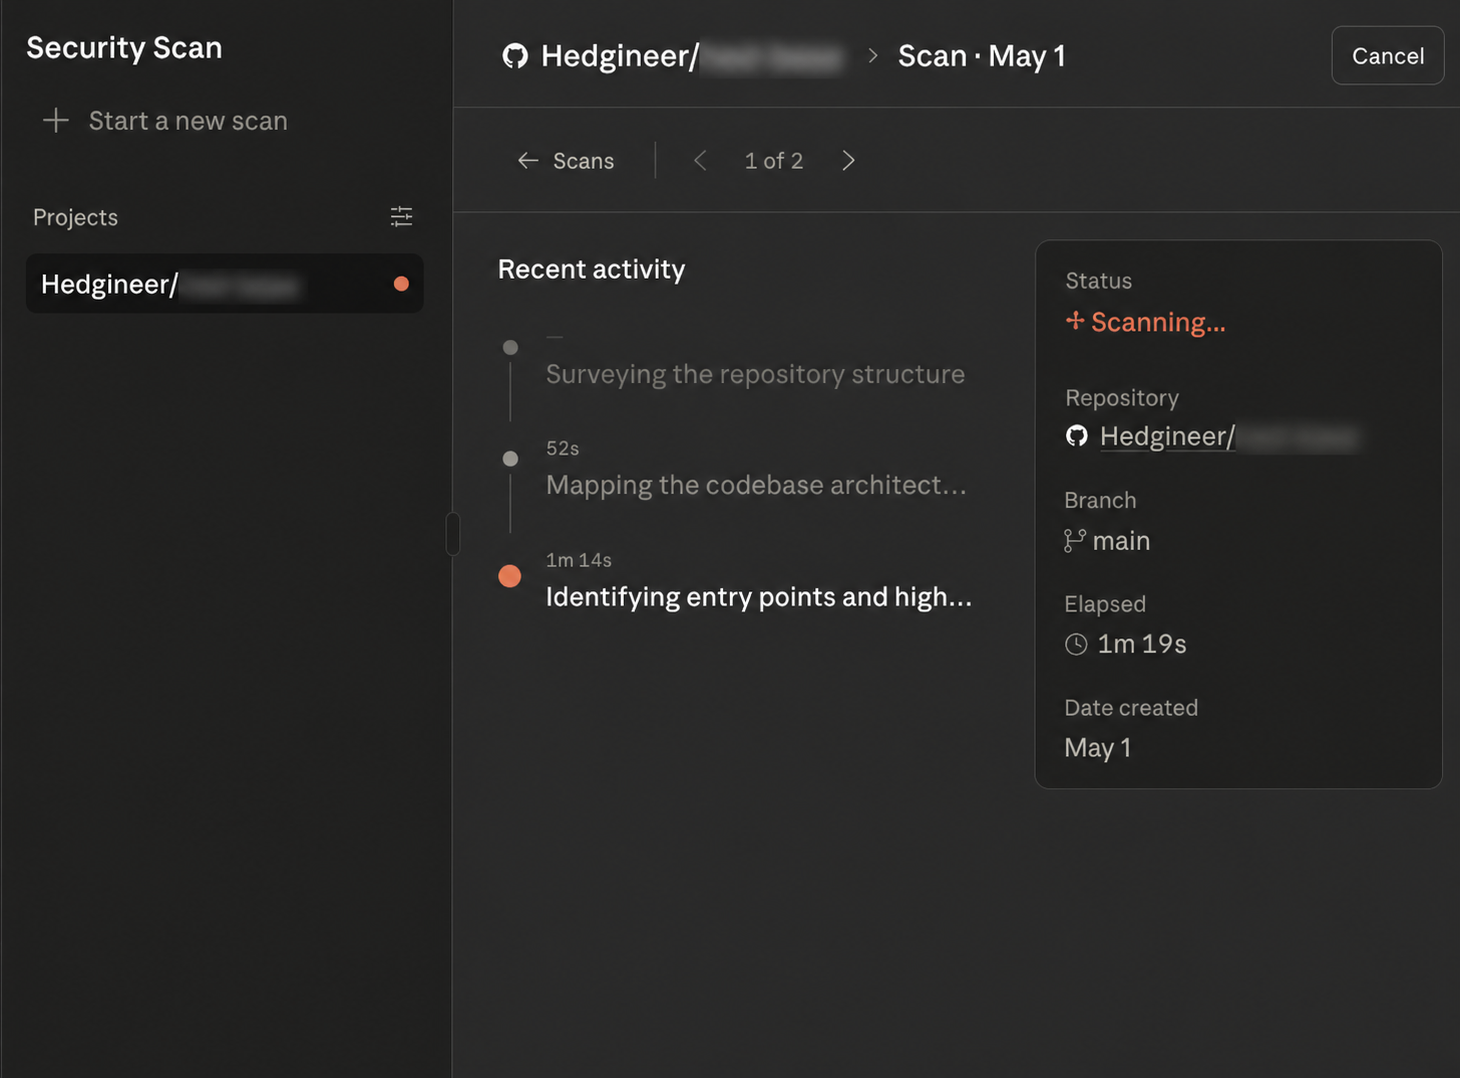Select the Surveying the repository structure step
This screenshot has width=1460, height=1078.
tap(755, 374)
